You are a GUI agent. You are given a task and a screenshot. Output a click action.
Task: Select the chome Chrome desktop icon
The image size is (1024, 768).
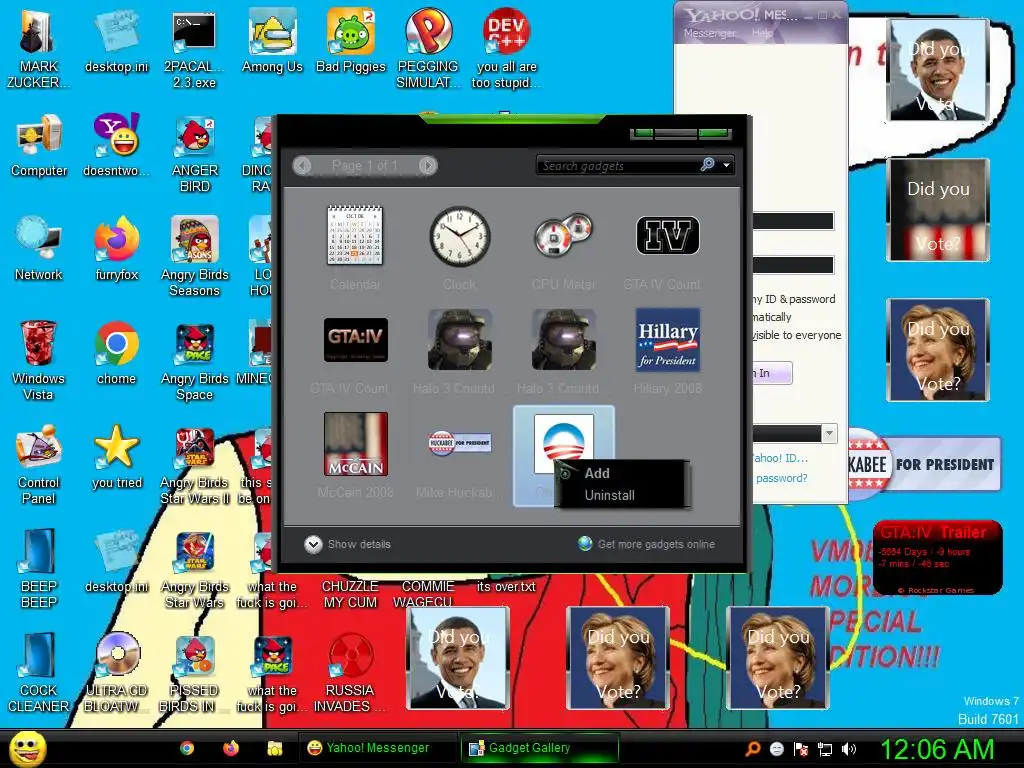click(x=116, y=353)
